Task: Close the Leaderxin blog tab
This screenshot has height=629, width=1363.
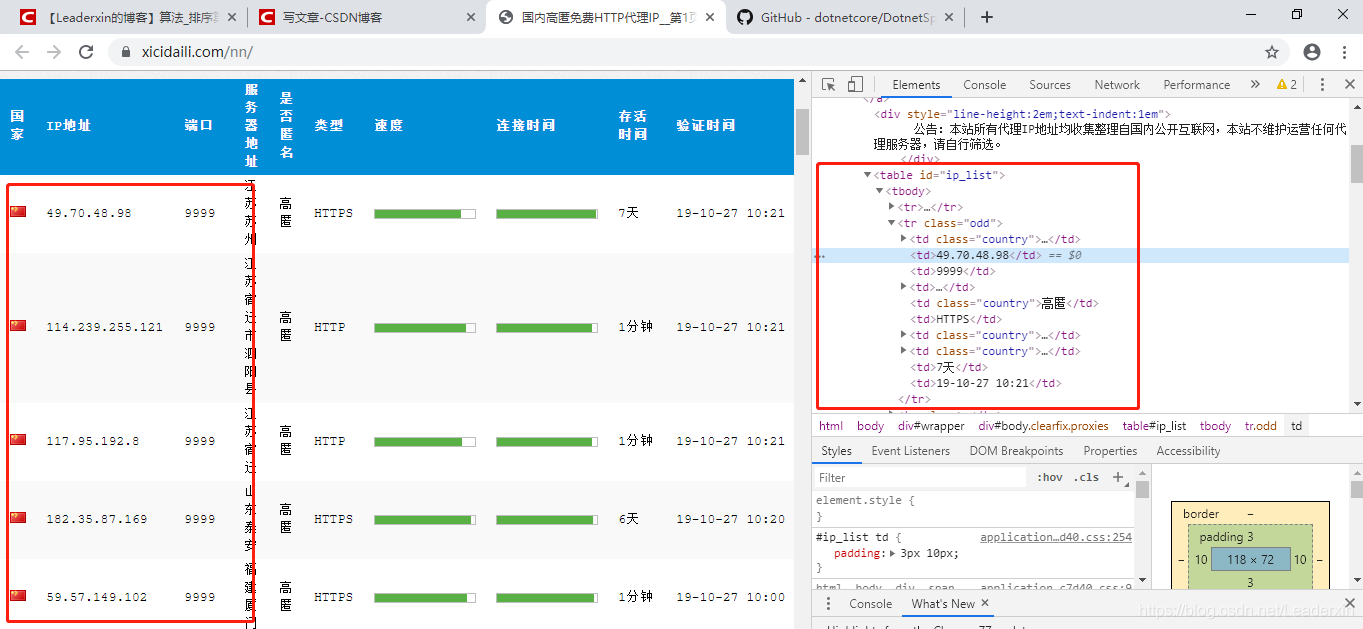Action: click(x=233, y=18)
